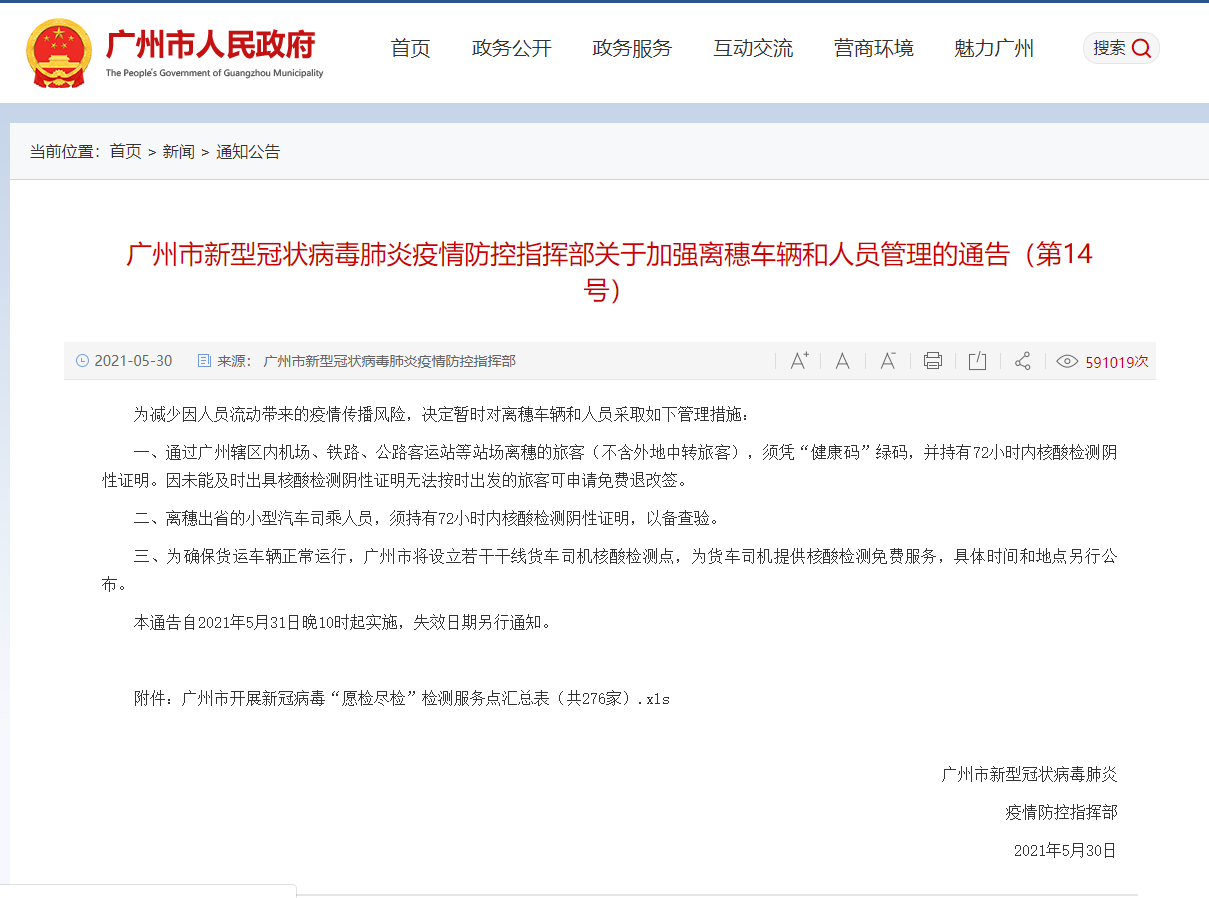1209x898 pixels.
Task: Open the 政务公开 menu item
Action: [511, 48]
